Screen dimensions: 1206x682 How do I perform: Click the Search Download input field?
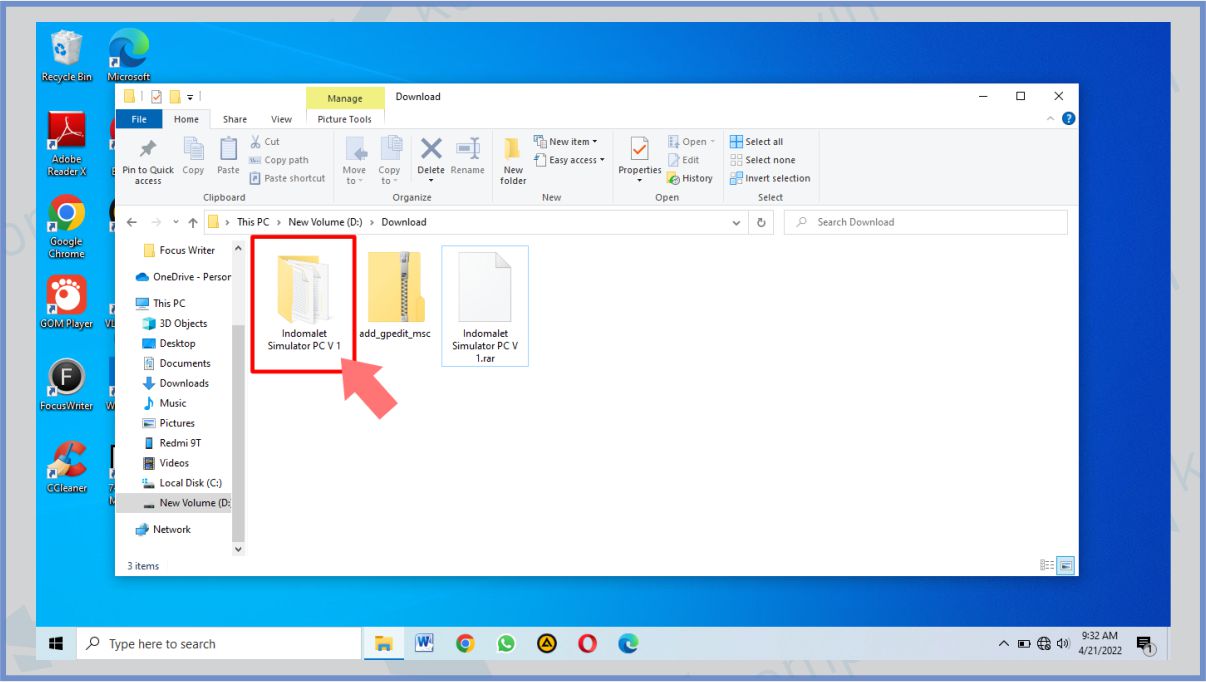pyautogui.click(x=930, y=222)
